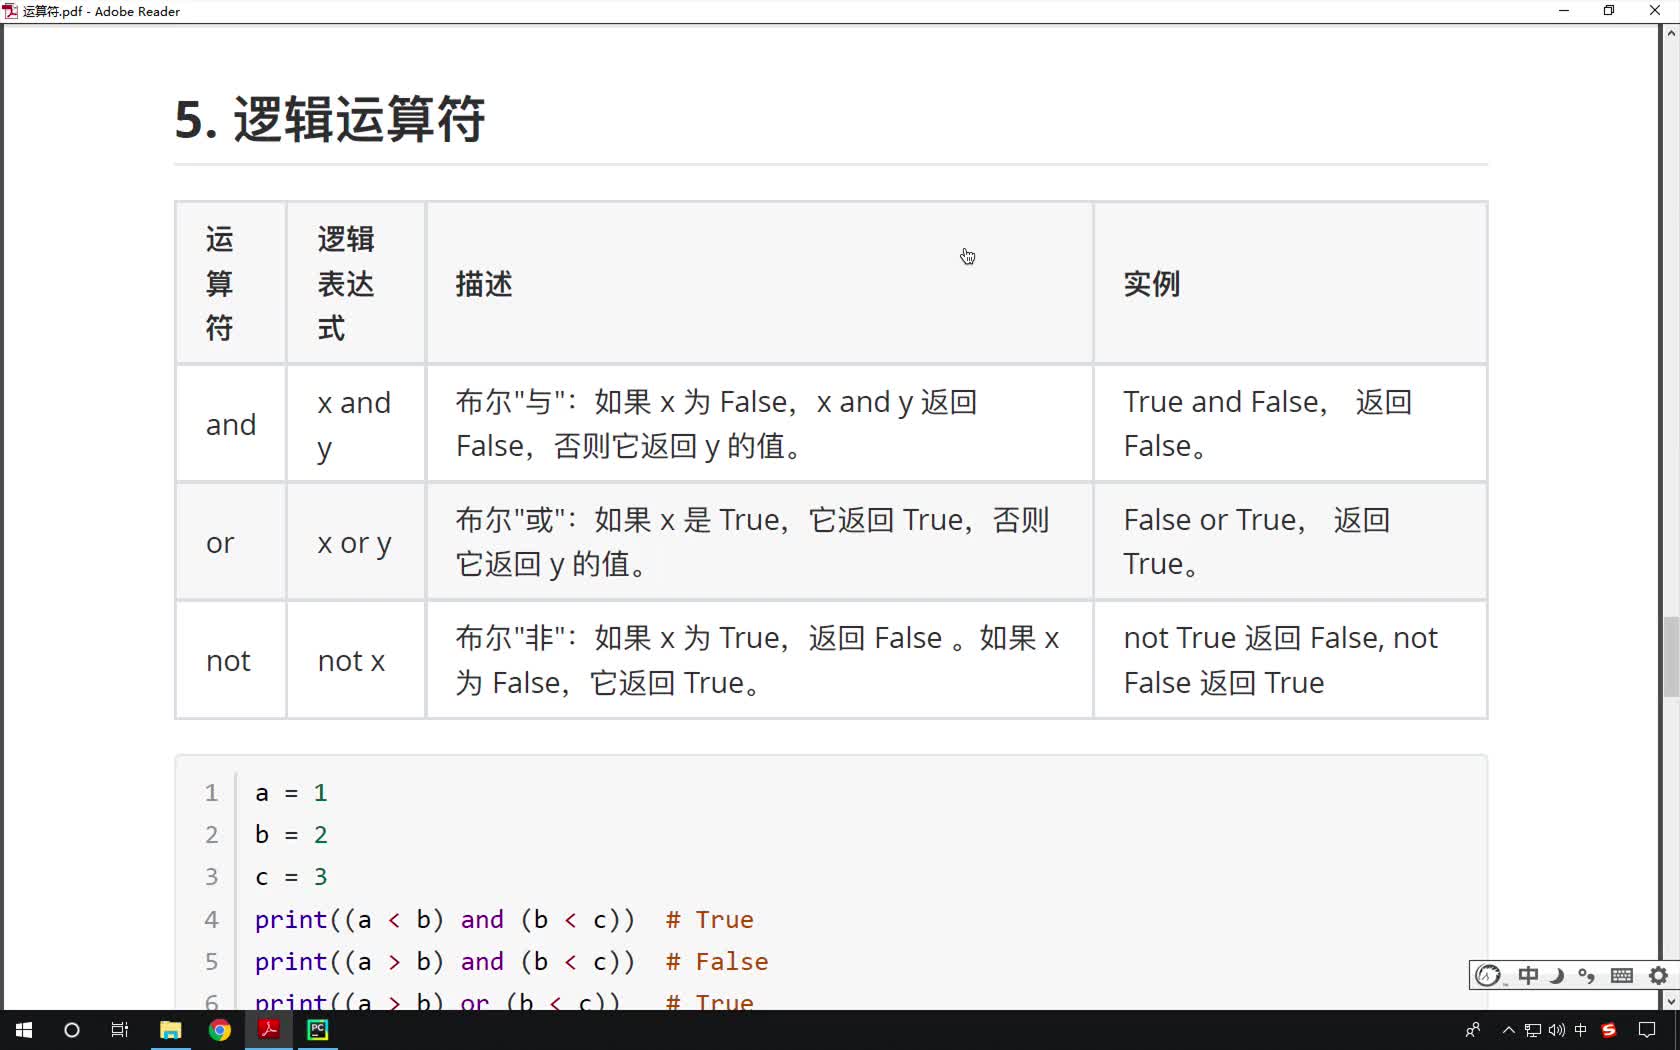The height and width of the screenshot is (1050, 1680).
Task: Click the Sogou IME logo on floating toolbar
Action: point(1488,975)
